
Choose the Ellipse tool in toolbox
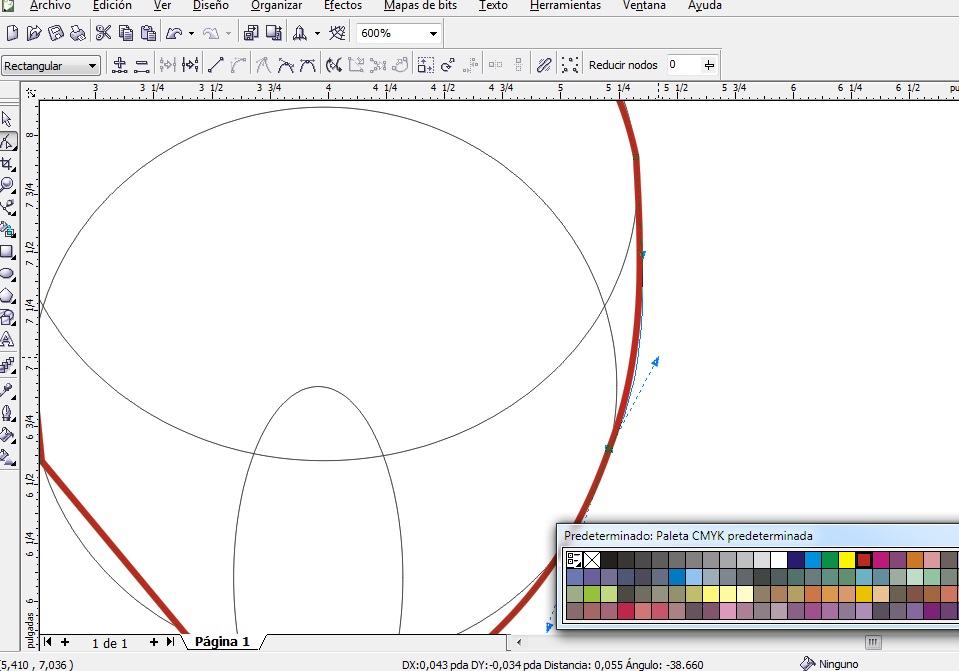pos(8,273)
